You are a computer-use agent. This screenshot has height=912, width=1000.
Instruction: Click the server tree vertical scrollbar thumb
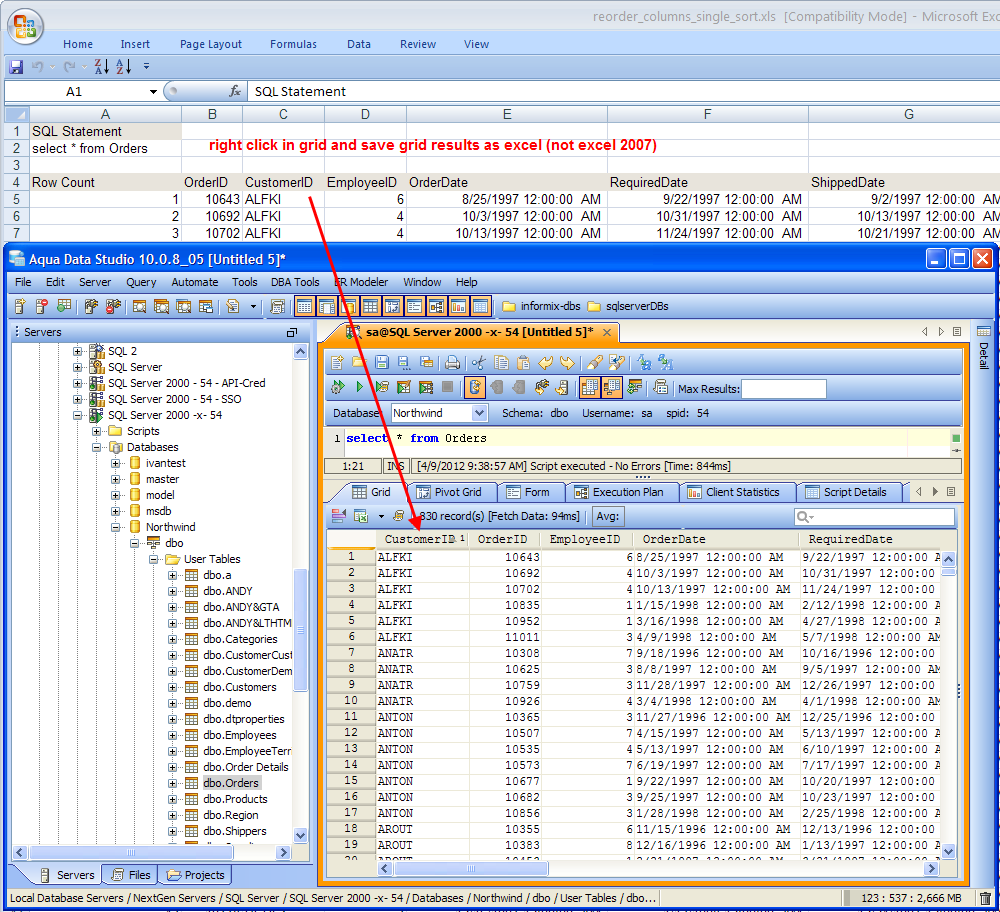pos(300,630)
